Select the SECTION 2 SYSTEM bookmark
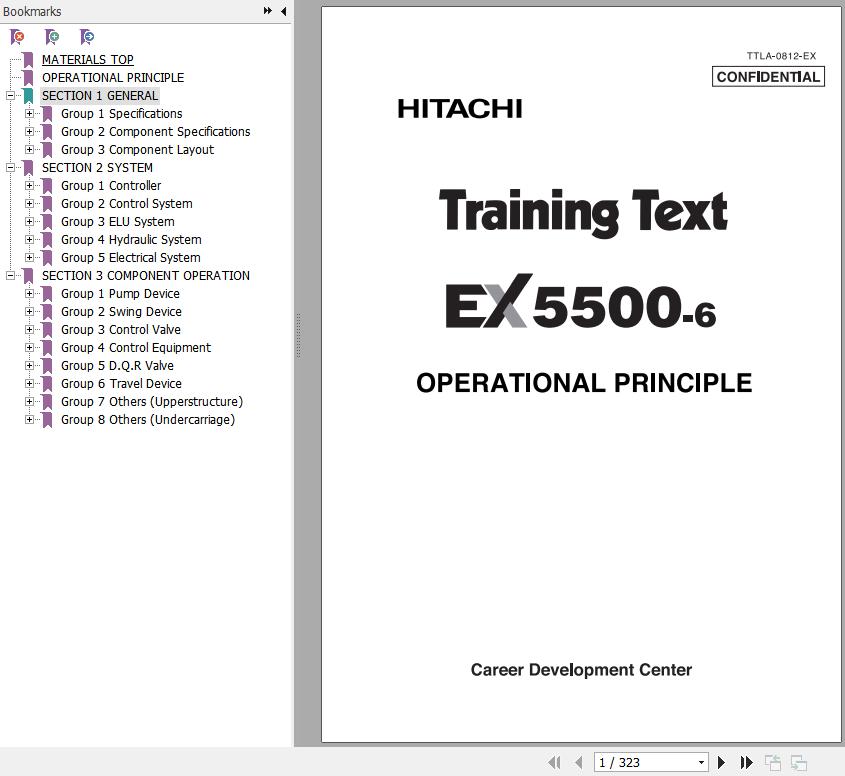Screen dimensions: 845x776 pyautogui.click(x=98, y=168)
